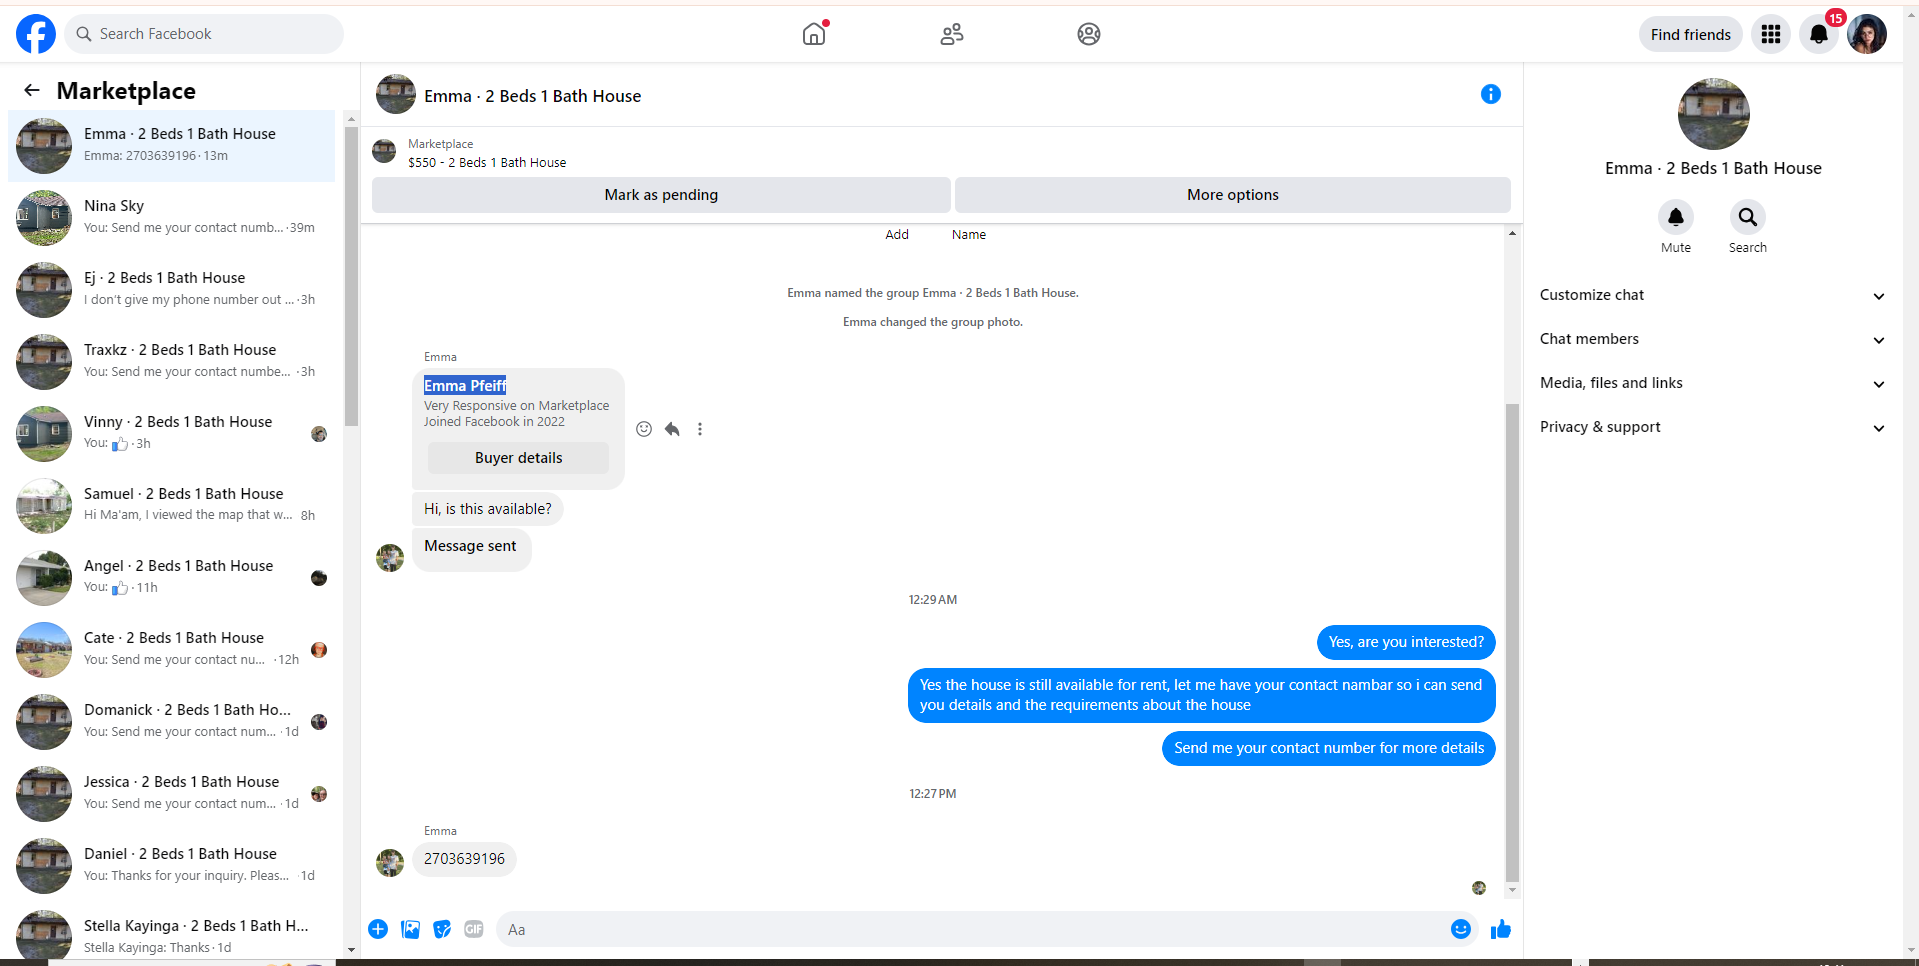Expand Media, files and links section

[1712, 383]
